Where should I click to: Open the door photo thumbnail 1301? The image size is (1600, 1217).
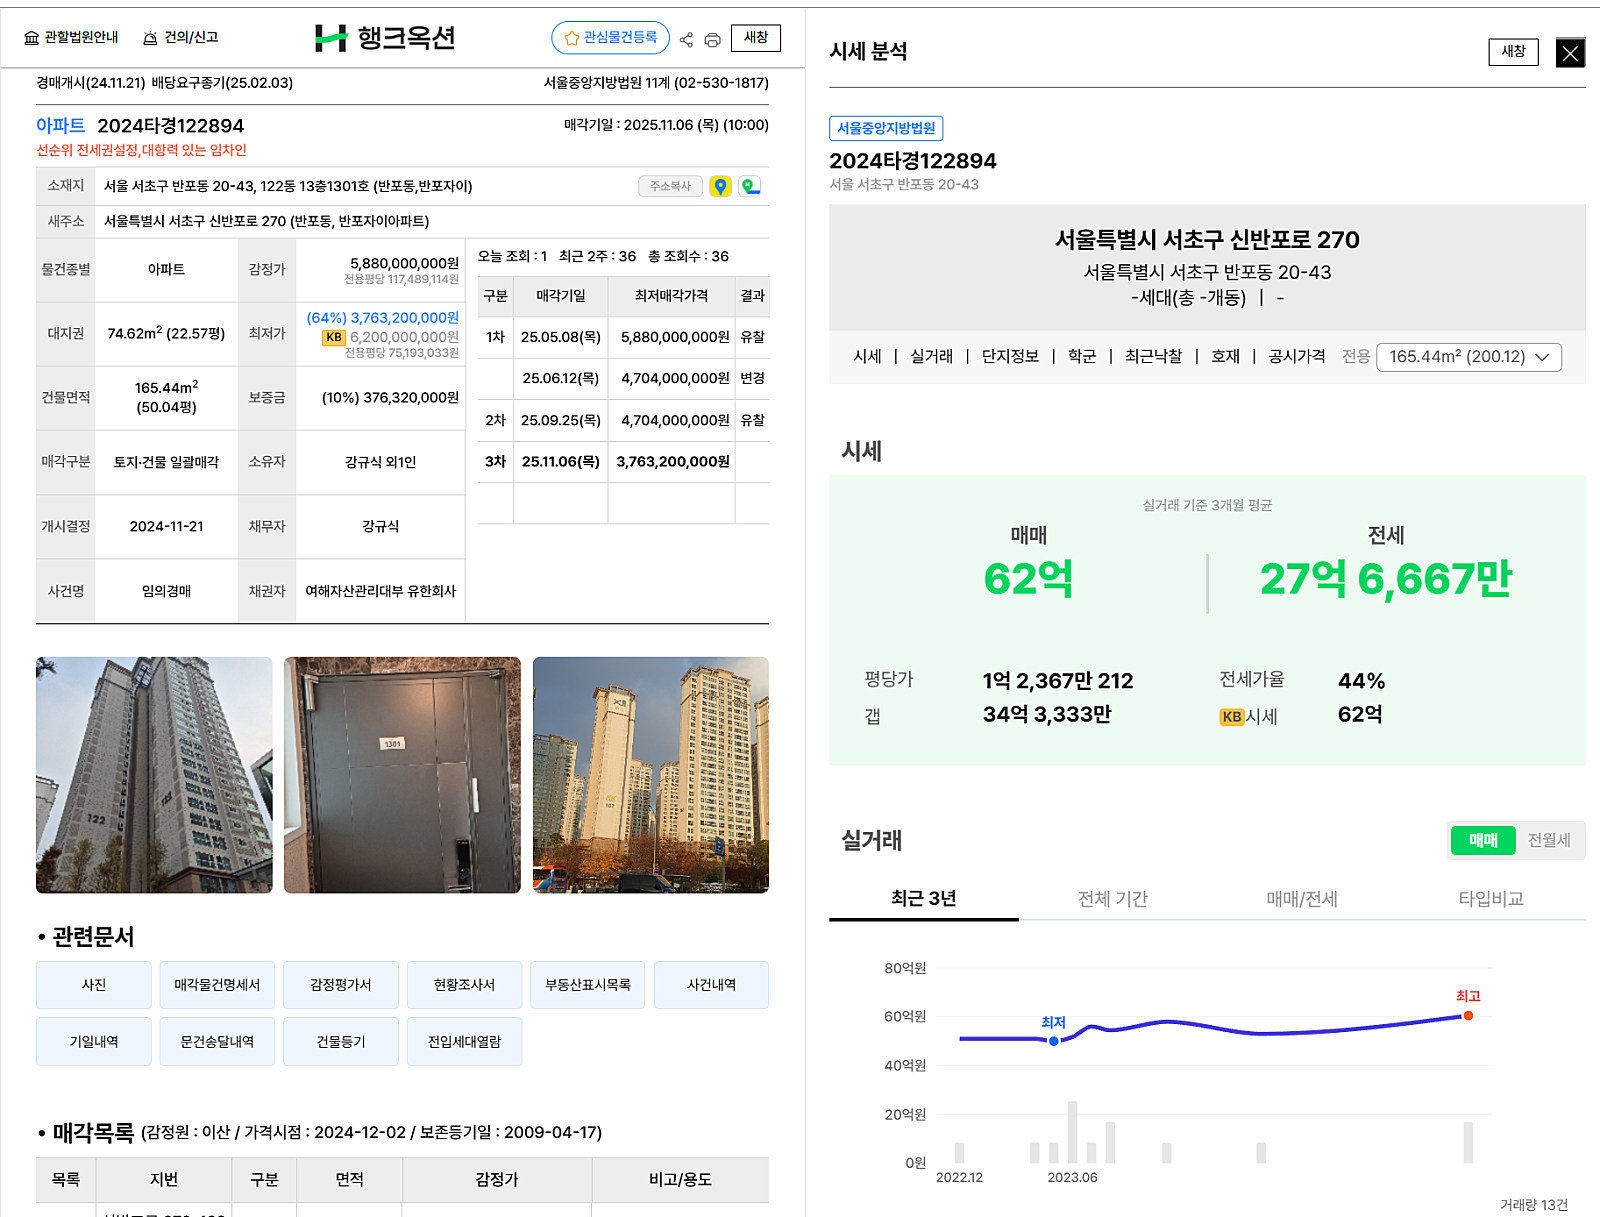click(x=402, y=775)
